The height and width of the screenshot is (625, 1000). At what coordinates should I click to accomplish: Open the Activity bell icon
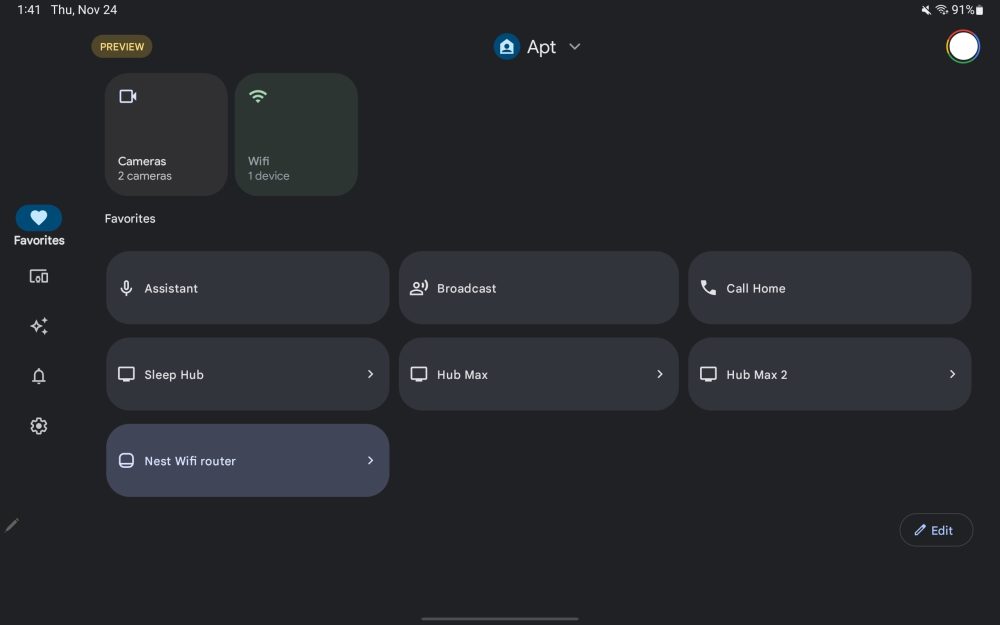[x=39, y=376]
